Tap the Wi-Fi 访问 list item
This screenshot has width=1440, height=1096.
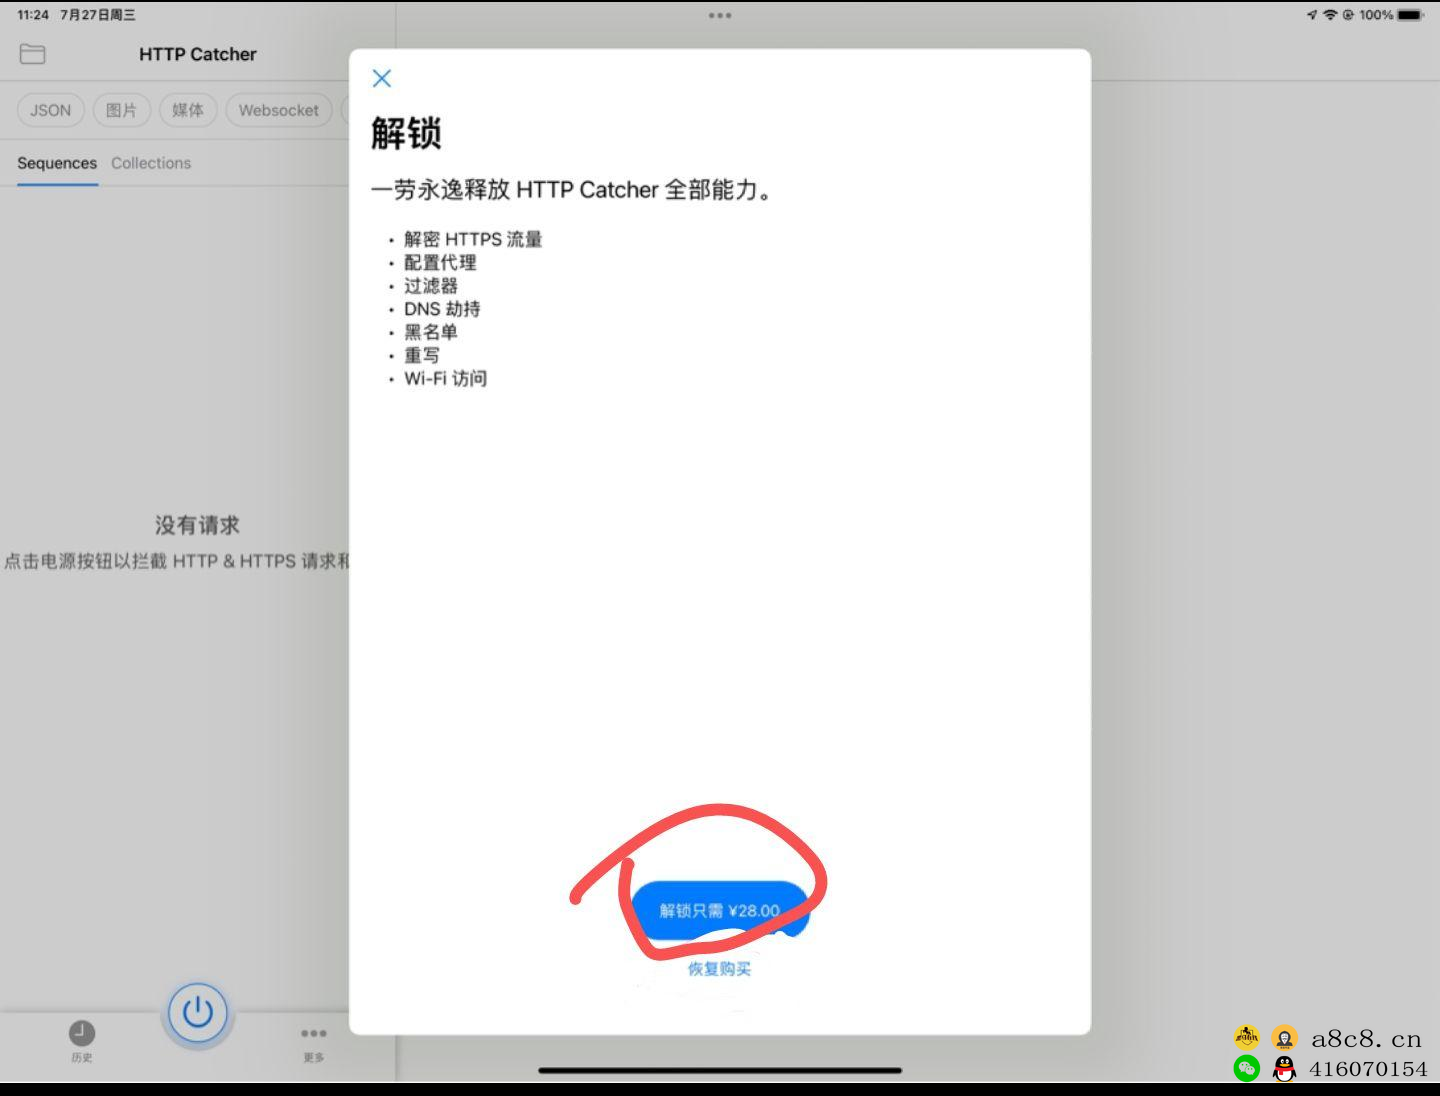(445, 378)
